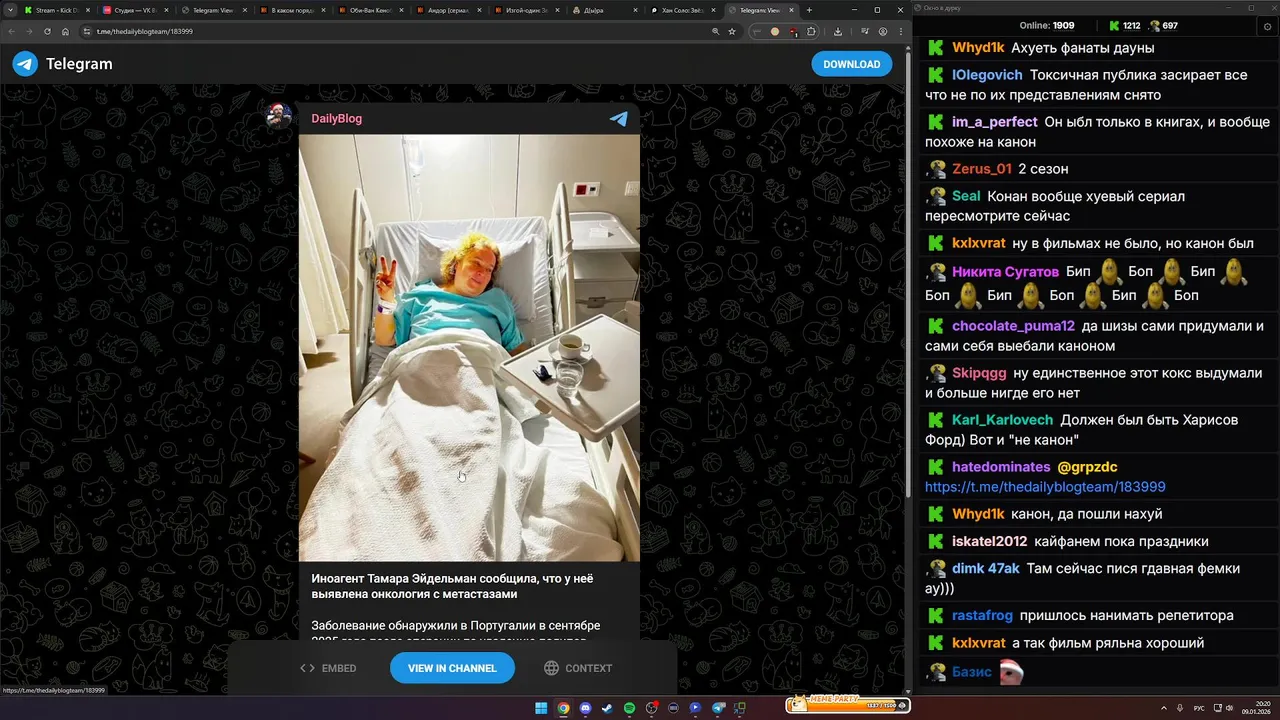Switch to 'Оби-Ван Кеноби' browser tab
Viewport: 1280px width, 720px height.
[370, 10]
